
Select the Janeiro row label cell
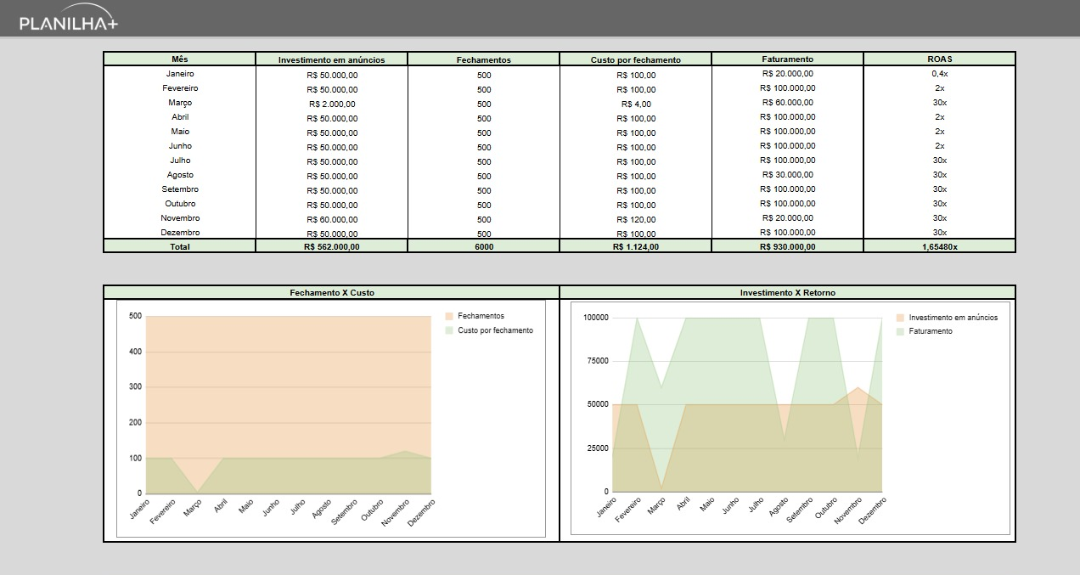click(x=179, y=74)
